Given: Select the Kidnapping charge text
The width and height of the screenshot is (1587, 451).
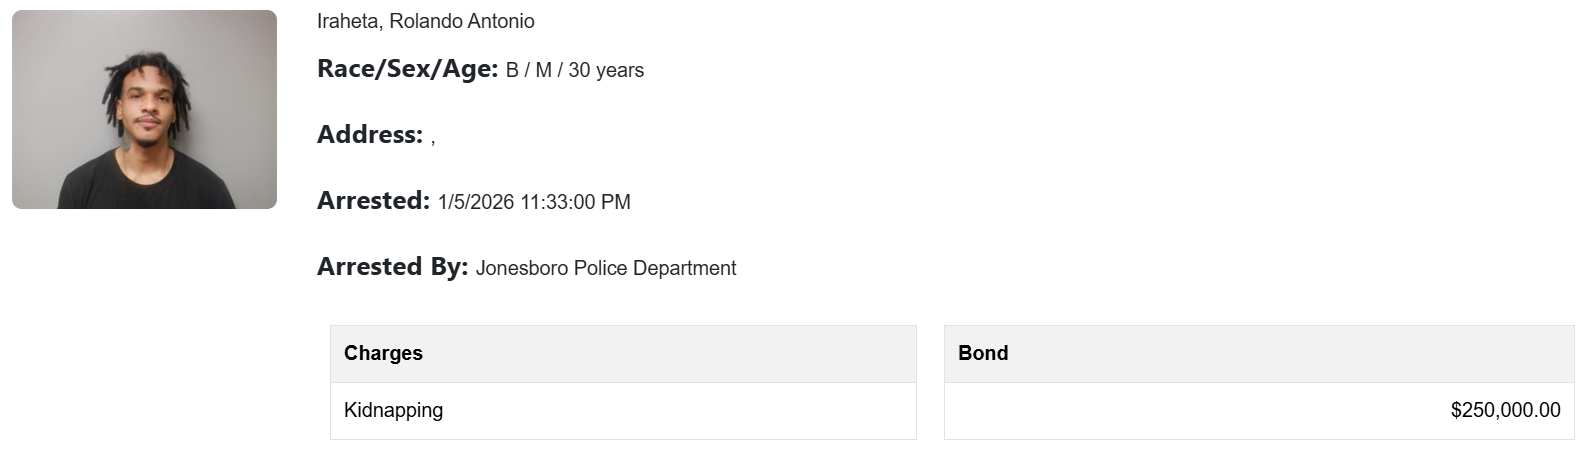Looking at the screenshot, I should pyautogui.click(x=393, y=410).
